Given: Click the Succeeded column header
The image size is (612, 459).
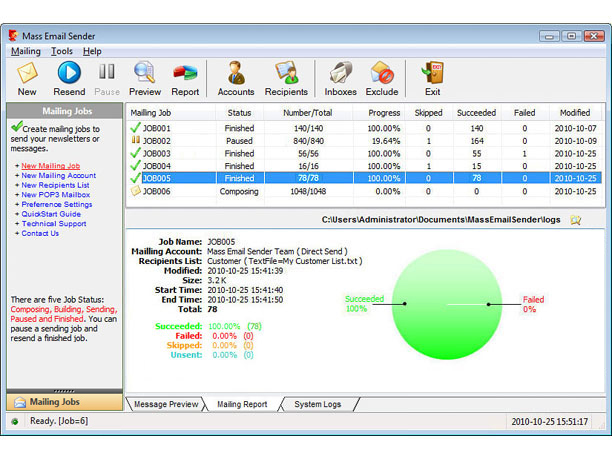Looking at the screenshot, I should [477, 113].
